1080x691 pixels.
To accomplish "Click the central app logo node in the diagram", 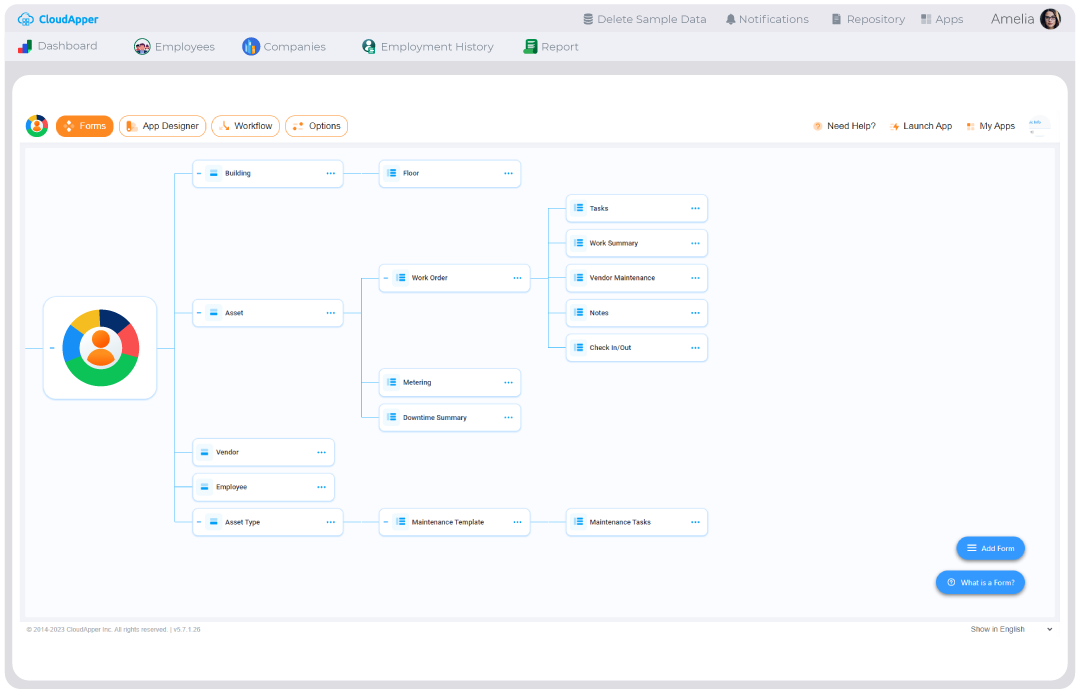I will (x=100, y=347).
